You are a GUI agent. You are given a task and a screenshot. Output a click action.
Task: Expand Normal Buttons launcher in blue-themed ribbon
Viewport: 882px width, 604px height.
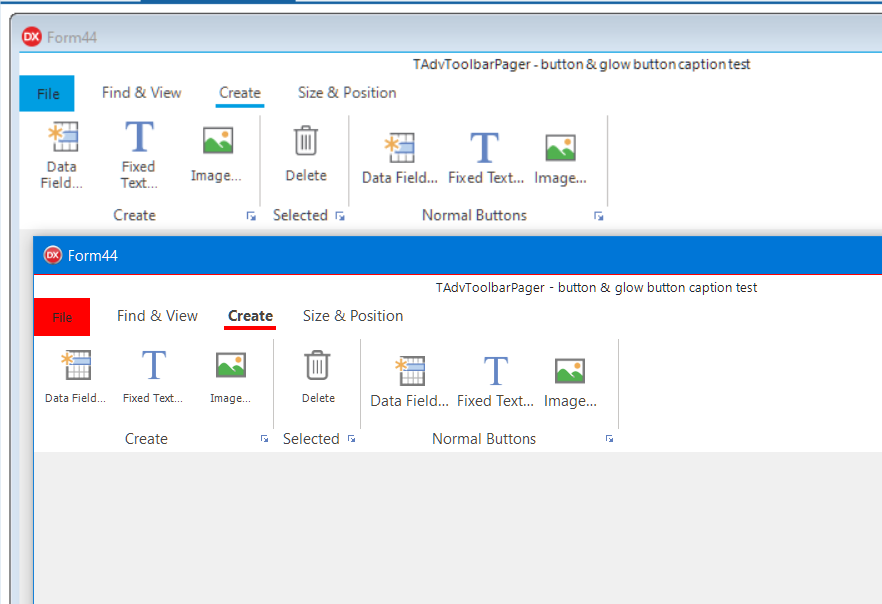(x=598, y=216)
